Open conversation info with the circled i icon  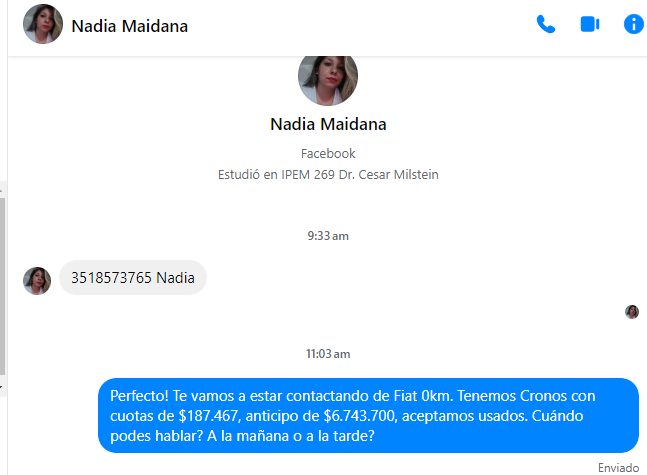point(634,24)
